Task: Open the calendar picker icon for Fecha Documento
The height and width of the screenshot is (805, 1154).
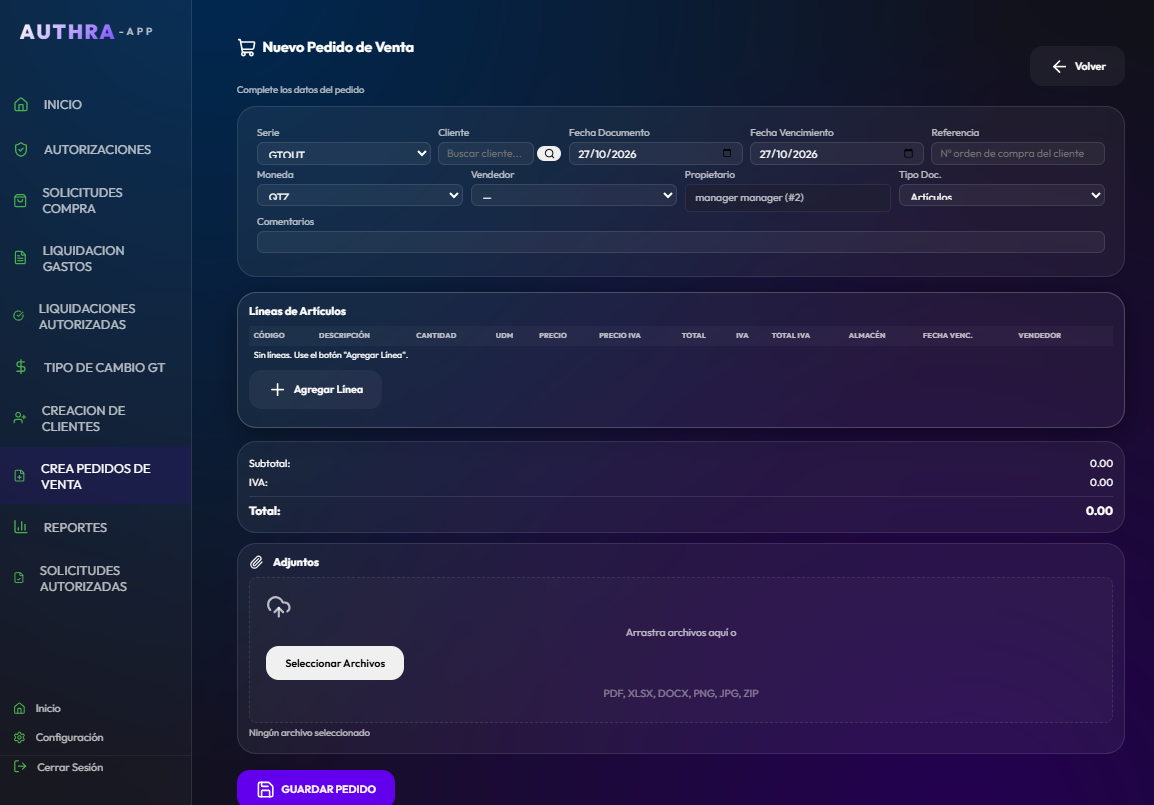Action: [727, 153]
